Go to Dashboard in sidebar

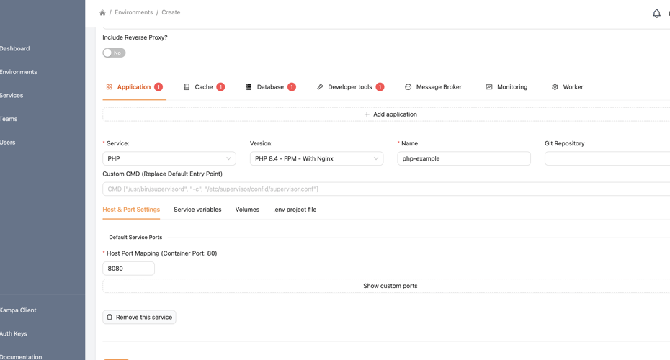15,49
